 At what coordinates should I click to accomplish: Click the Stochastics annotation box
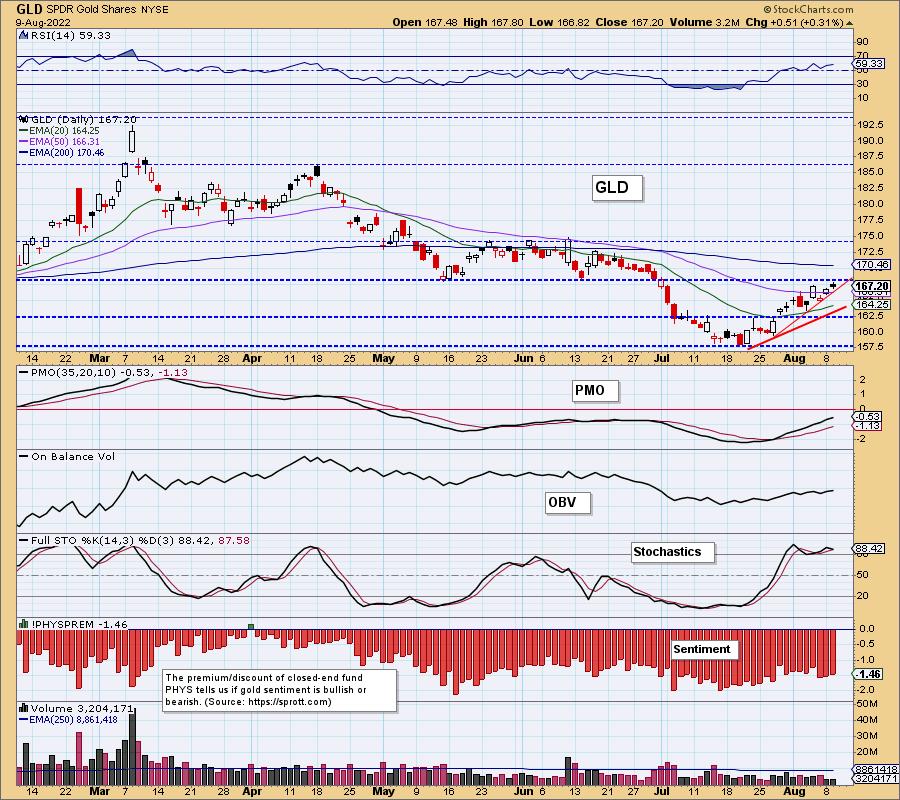click(672, 552)
